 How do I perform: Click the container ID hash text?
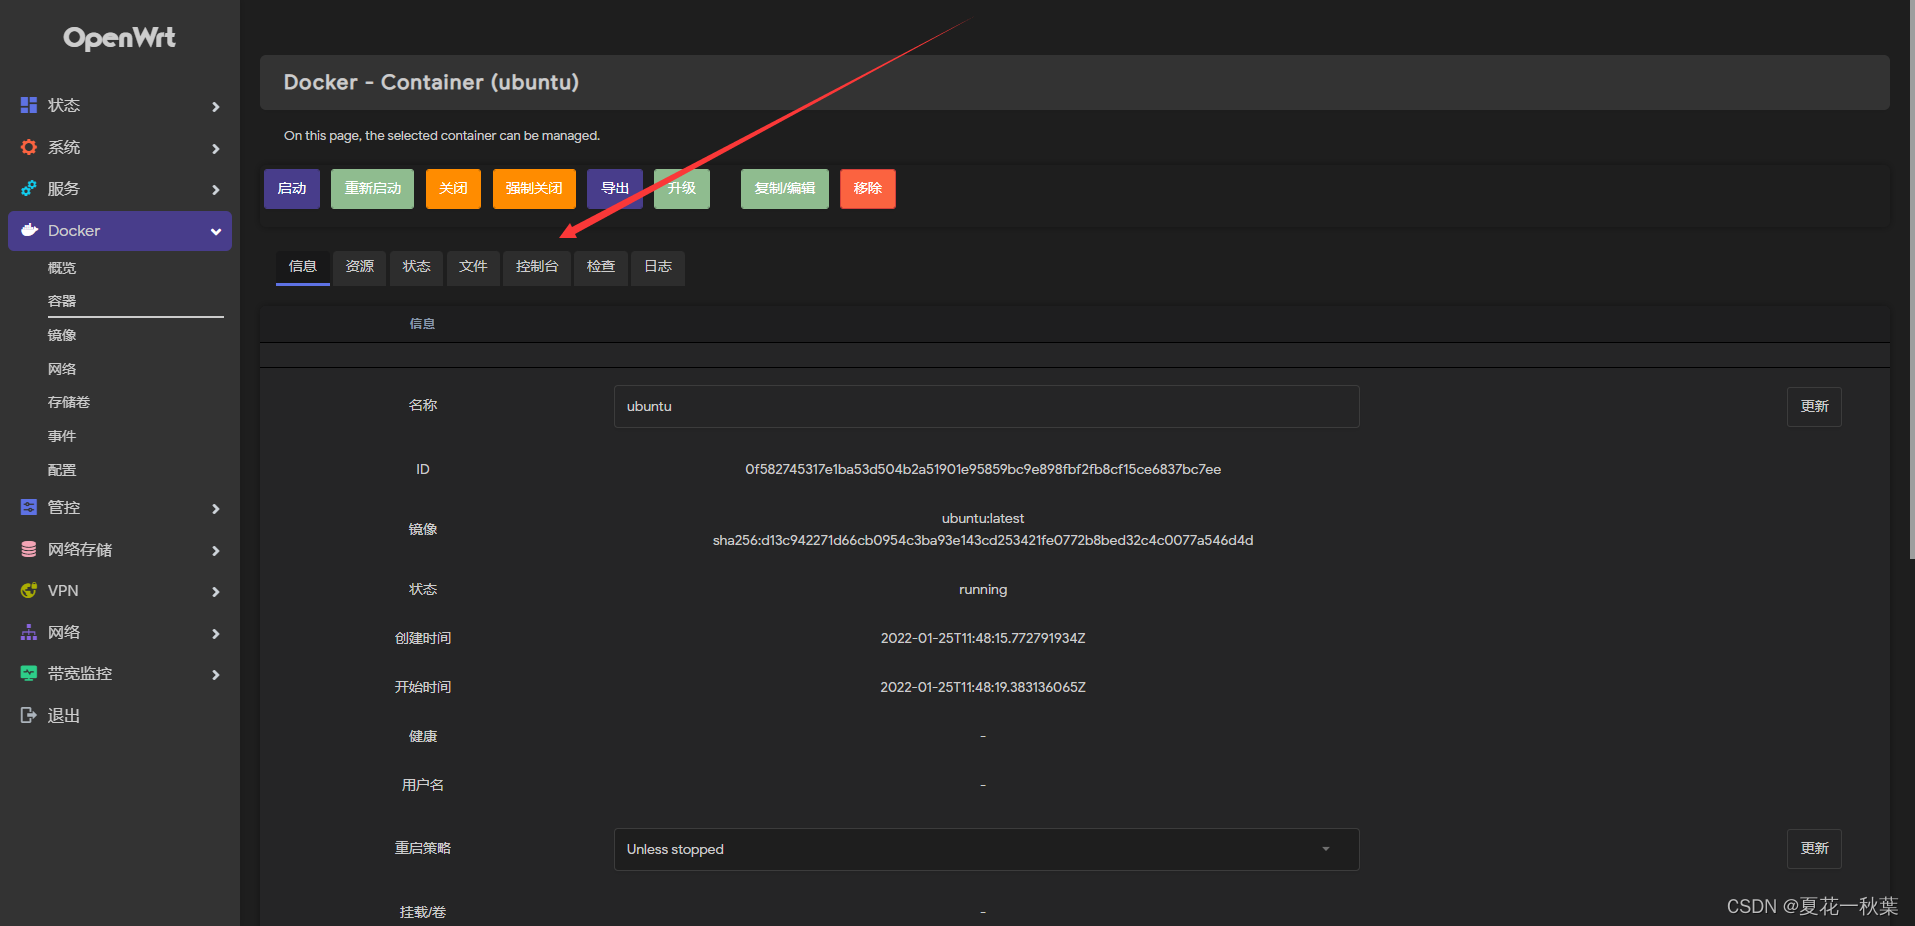tap(983, 469)
